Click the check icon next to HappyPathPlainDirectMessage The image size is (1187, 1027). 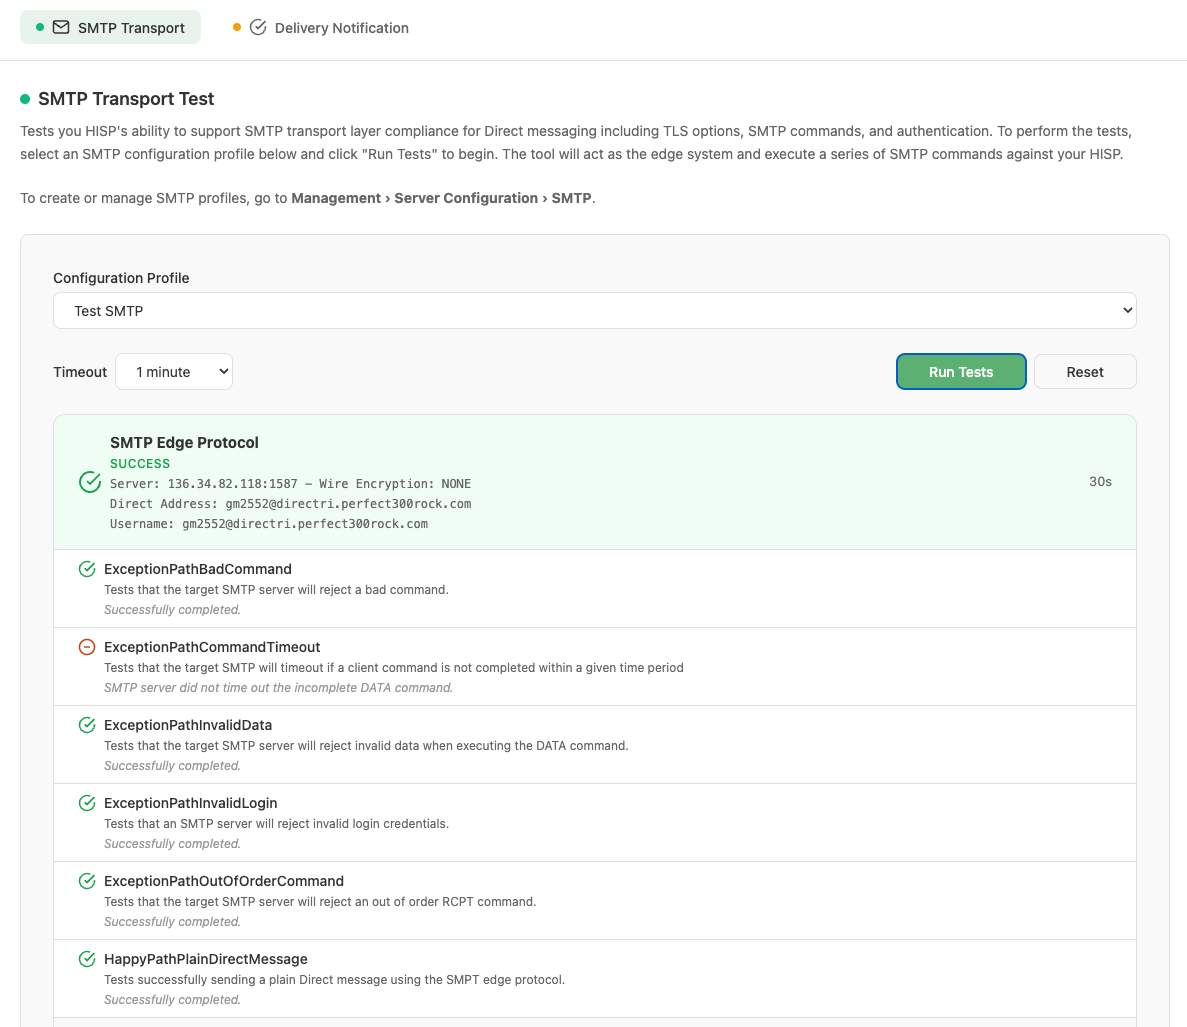click(x=87, y=959)
